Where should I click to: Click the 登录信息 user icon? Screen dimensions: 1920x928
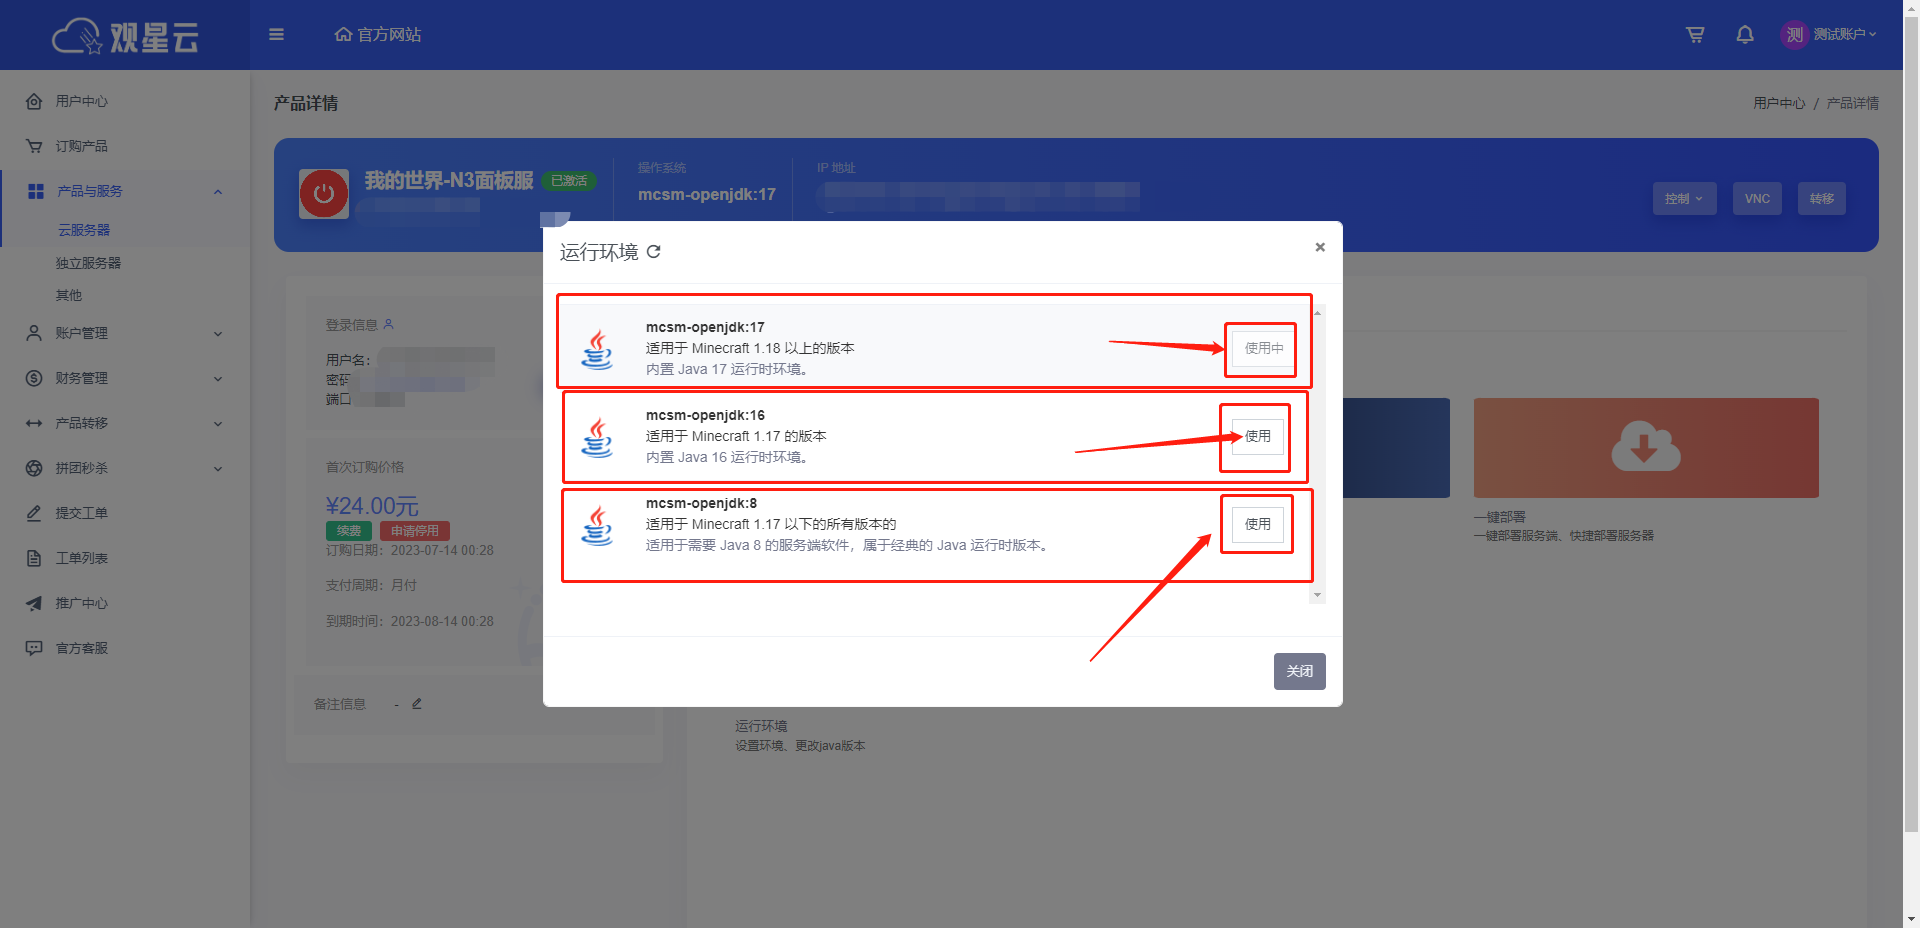[x=389, y=324]
